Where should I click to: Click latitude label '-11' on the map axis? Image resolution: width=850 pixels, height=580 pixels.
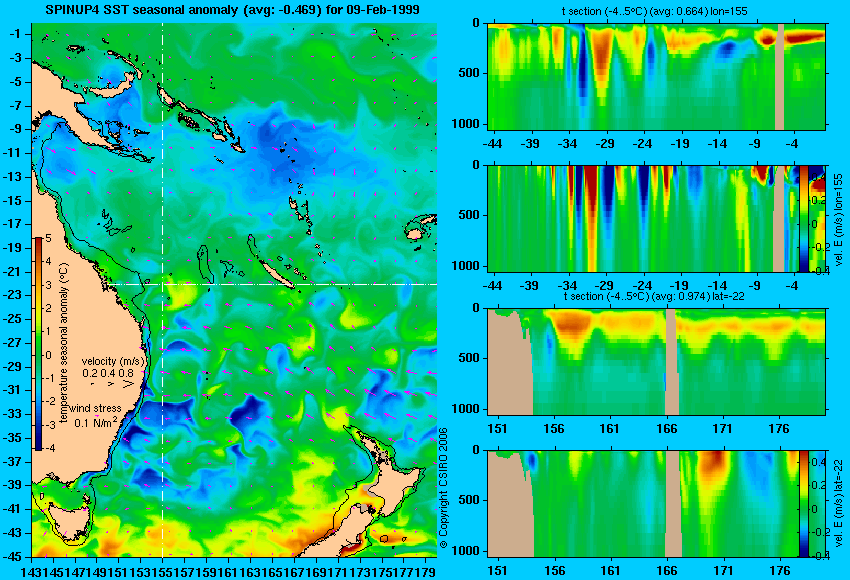click(12, 153)
